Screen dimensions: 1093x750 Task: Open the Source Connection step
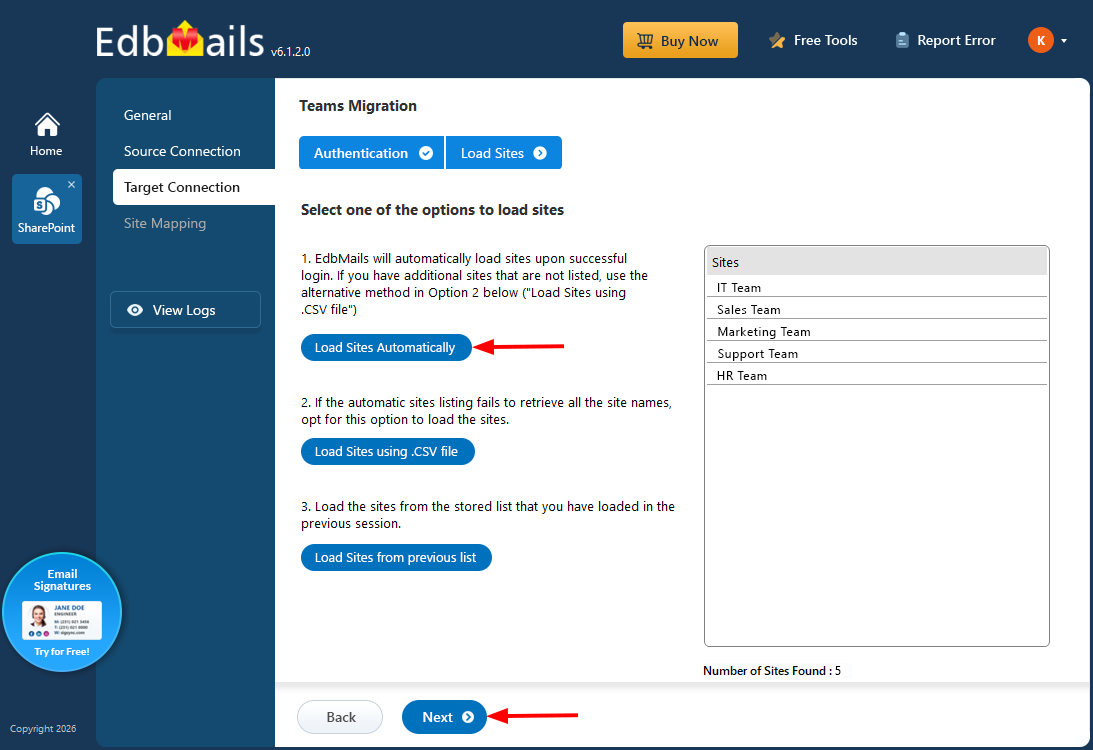182,151
